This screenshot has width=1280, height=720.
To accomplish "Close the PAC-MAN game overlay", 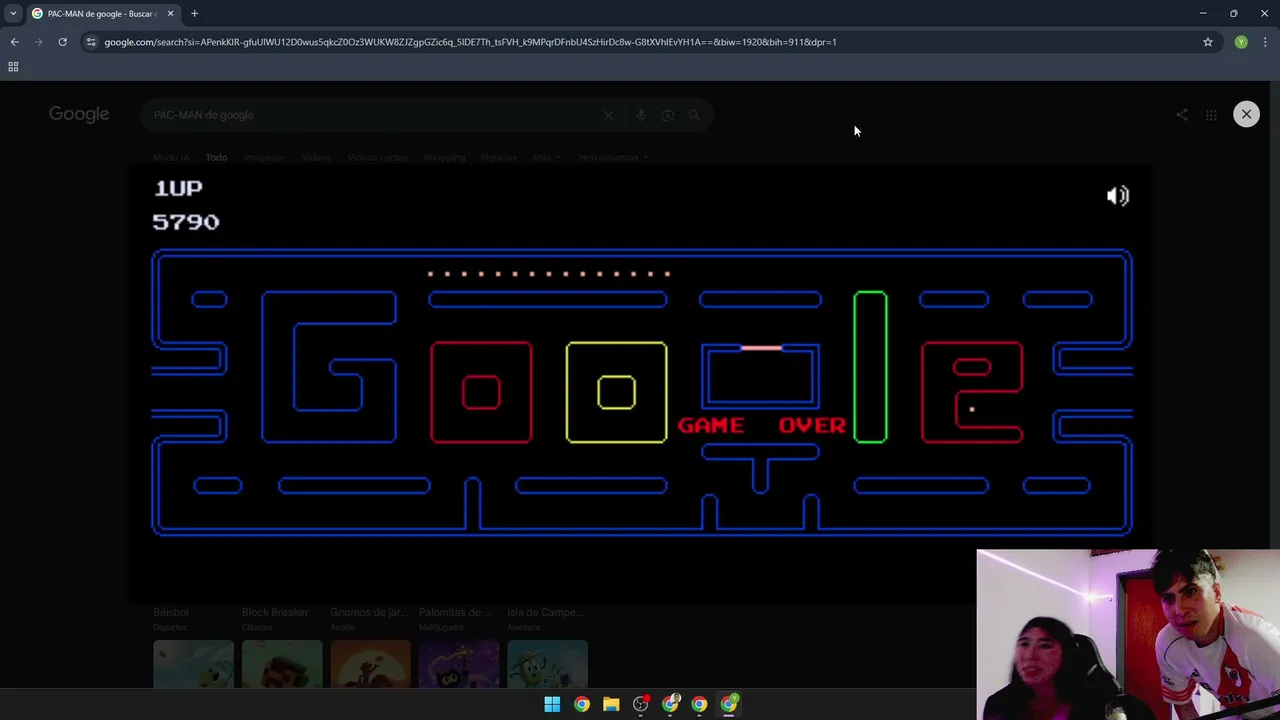I will coord(1246,114).
